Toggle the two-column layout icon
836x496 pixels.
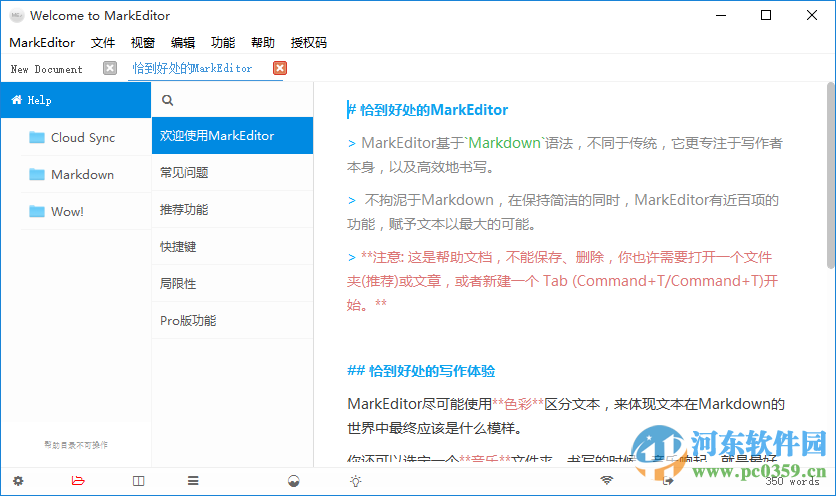click(x=139, y=481)
